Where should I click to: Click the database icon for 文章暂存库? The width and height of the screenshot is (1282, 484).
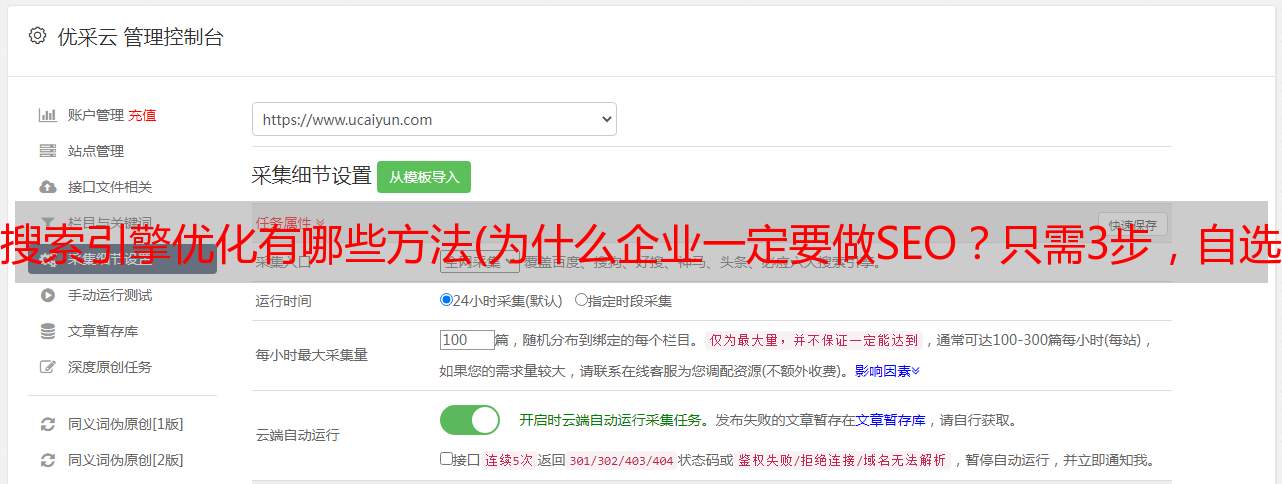pyautogui.click(x=47, y=331)
